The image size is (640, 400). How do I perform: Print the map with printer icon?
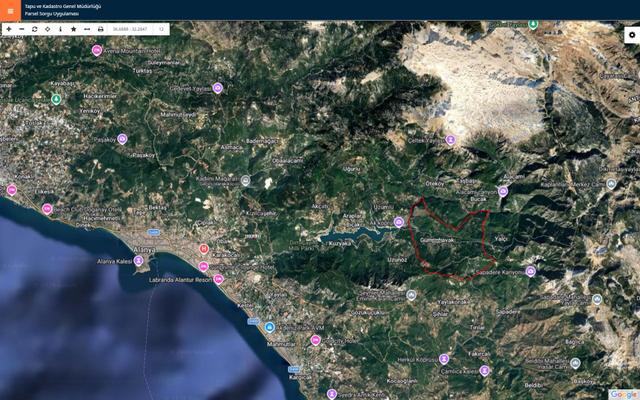100,29
